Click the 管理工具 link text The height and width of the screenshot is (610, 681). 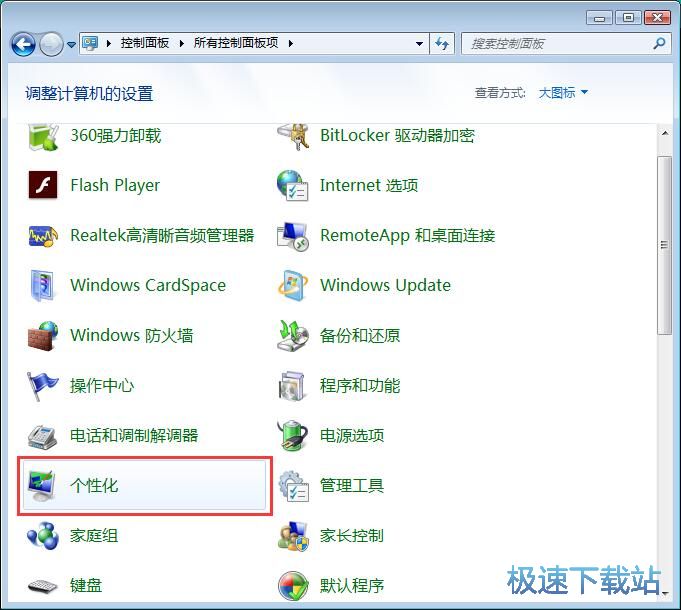coord(352,485)
